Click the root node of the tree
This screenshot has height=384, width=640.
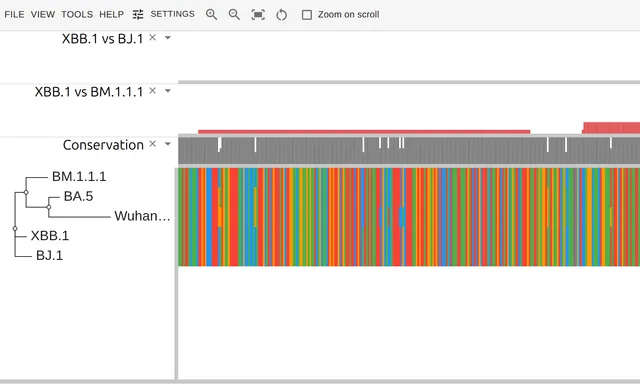pyautogui.click(x=15, y=229)
